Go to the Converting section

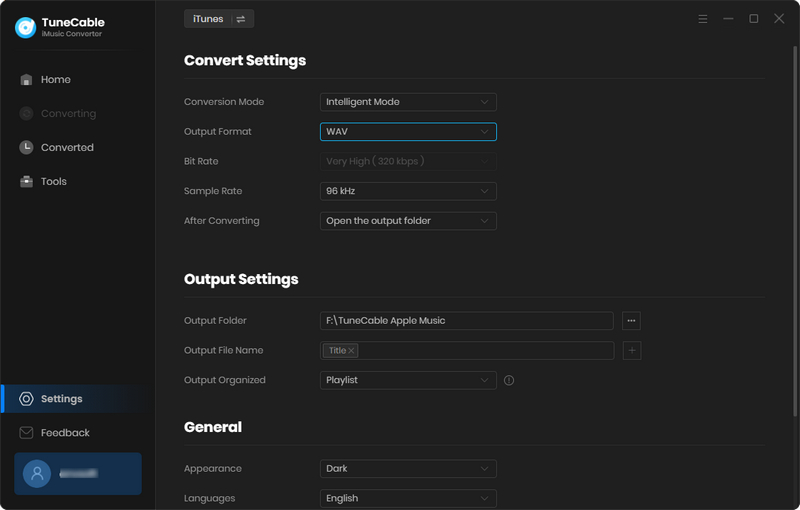(x=77, y=113)
